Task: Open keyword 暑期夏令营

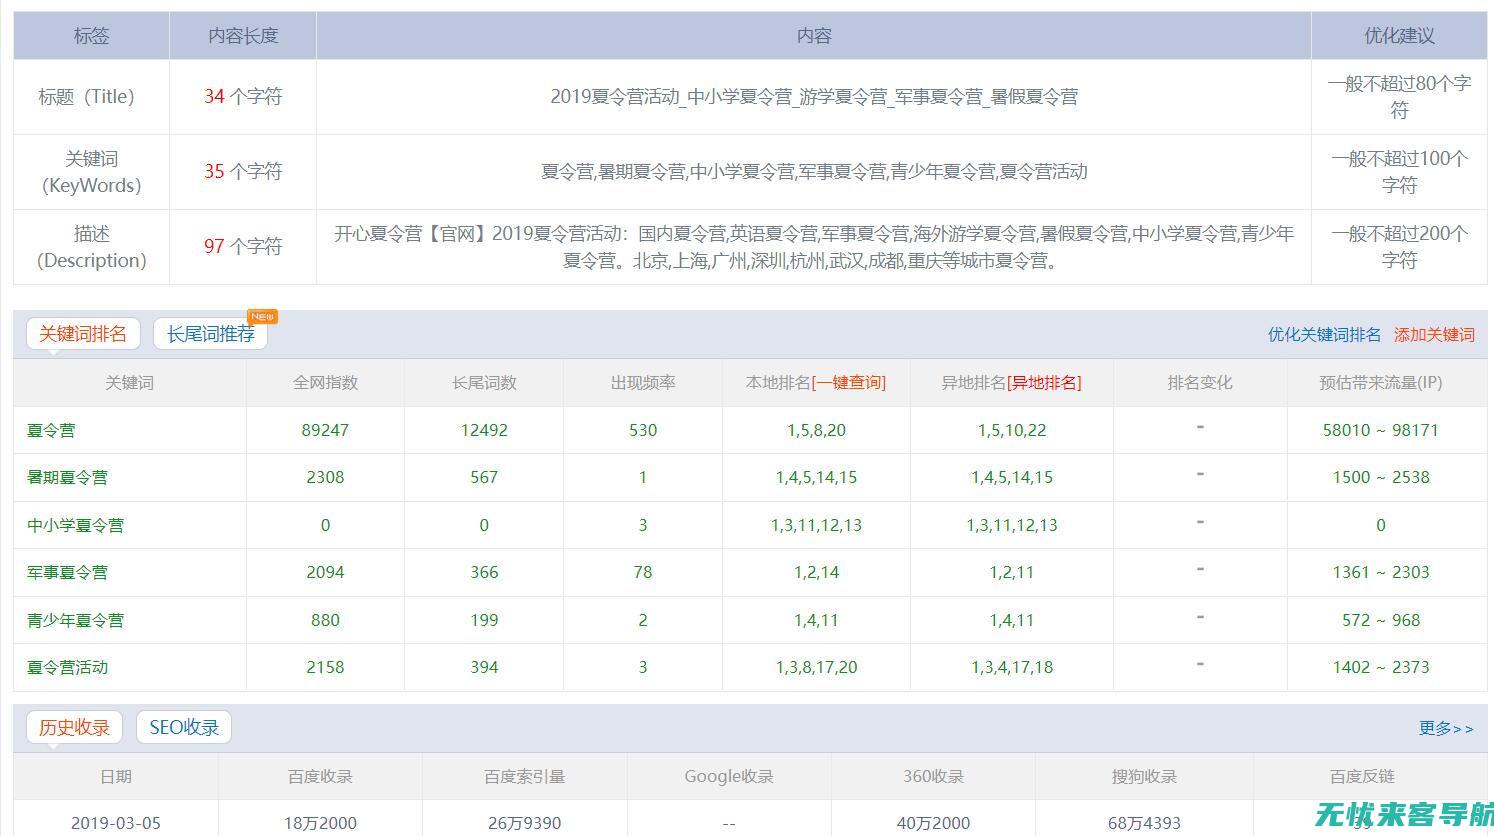Action: (x=67, y=478)
